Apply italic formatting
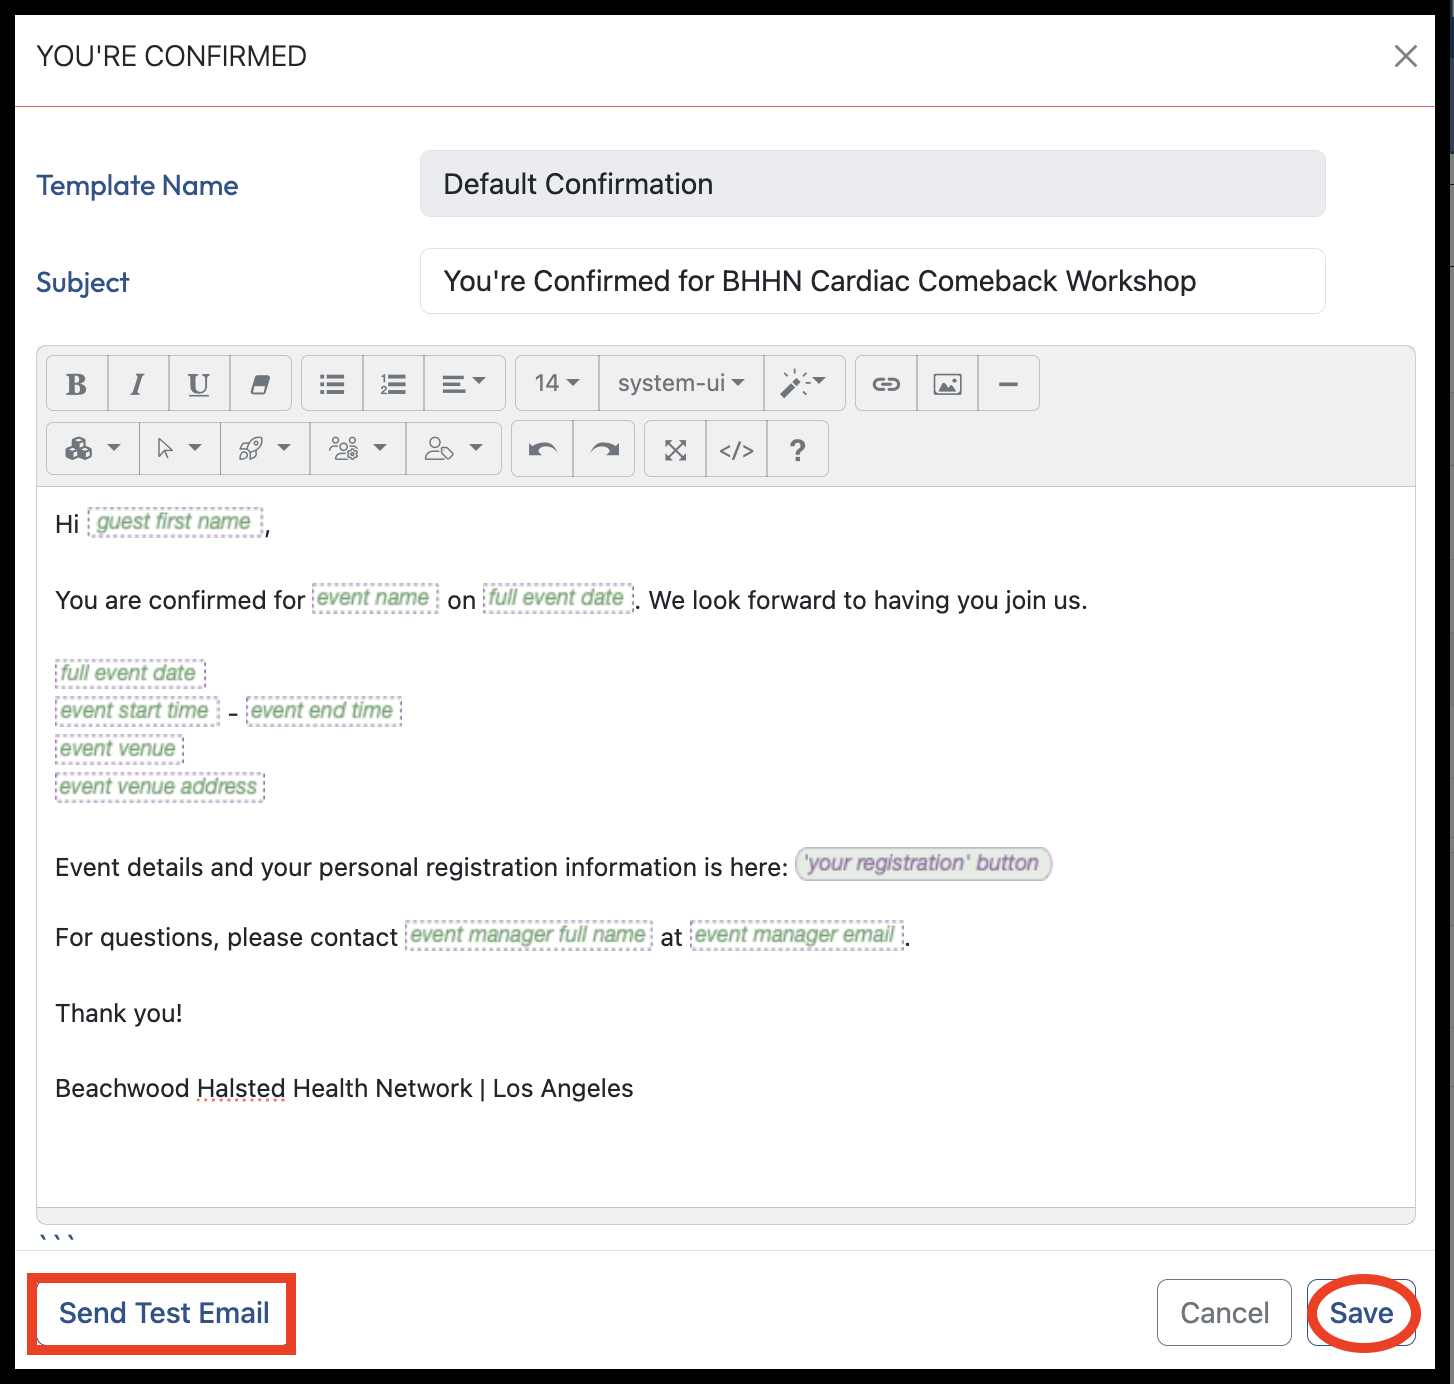Viewport: 1454px width, 1384px height. [x=138, y=383]
